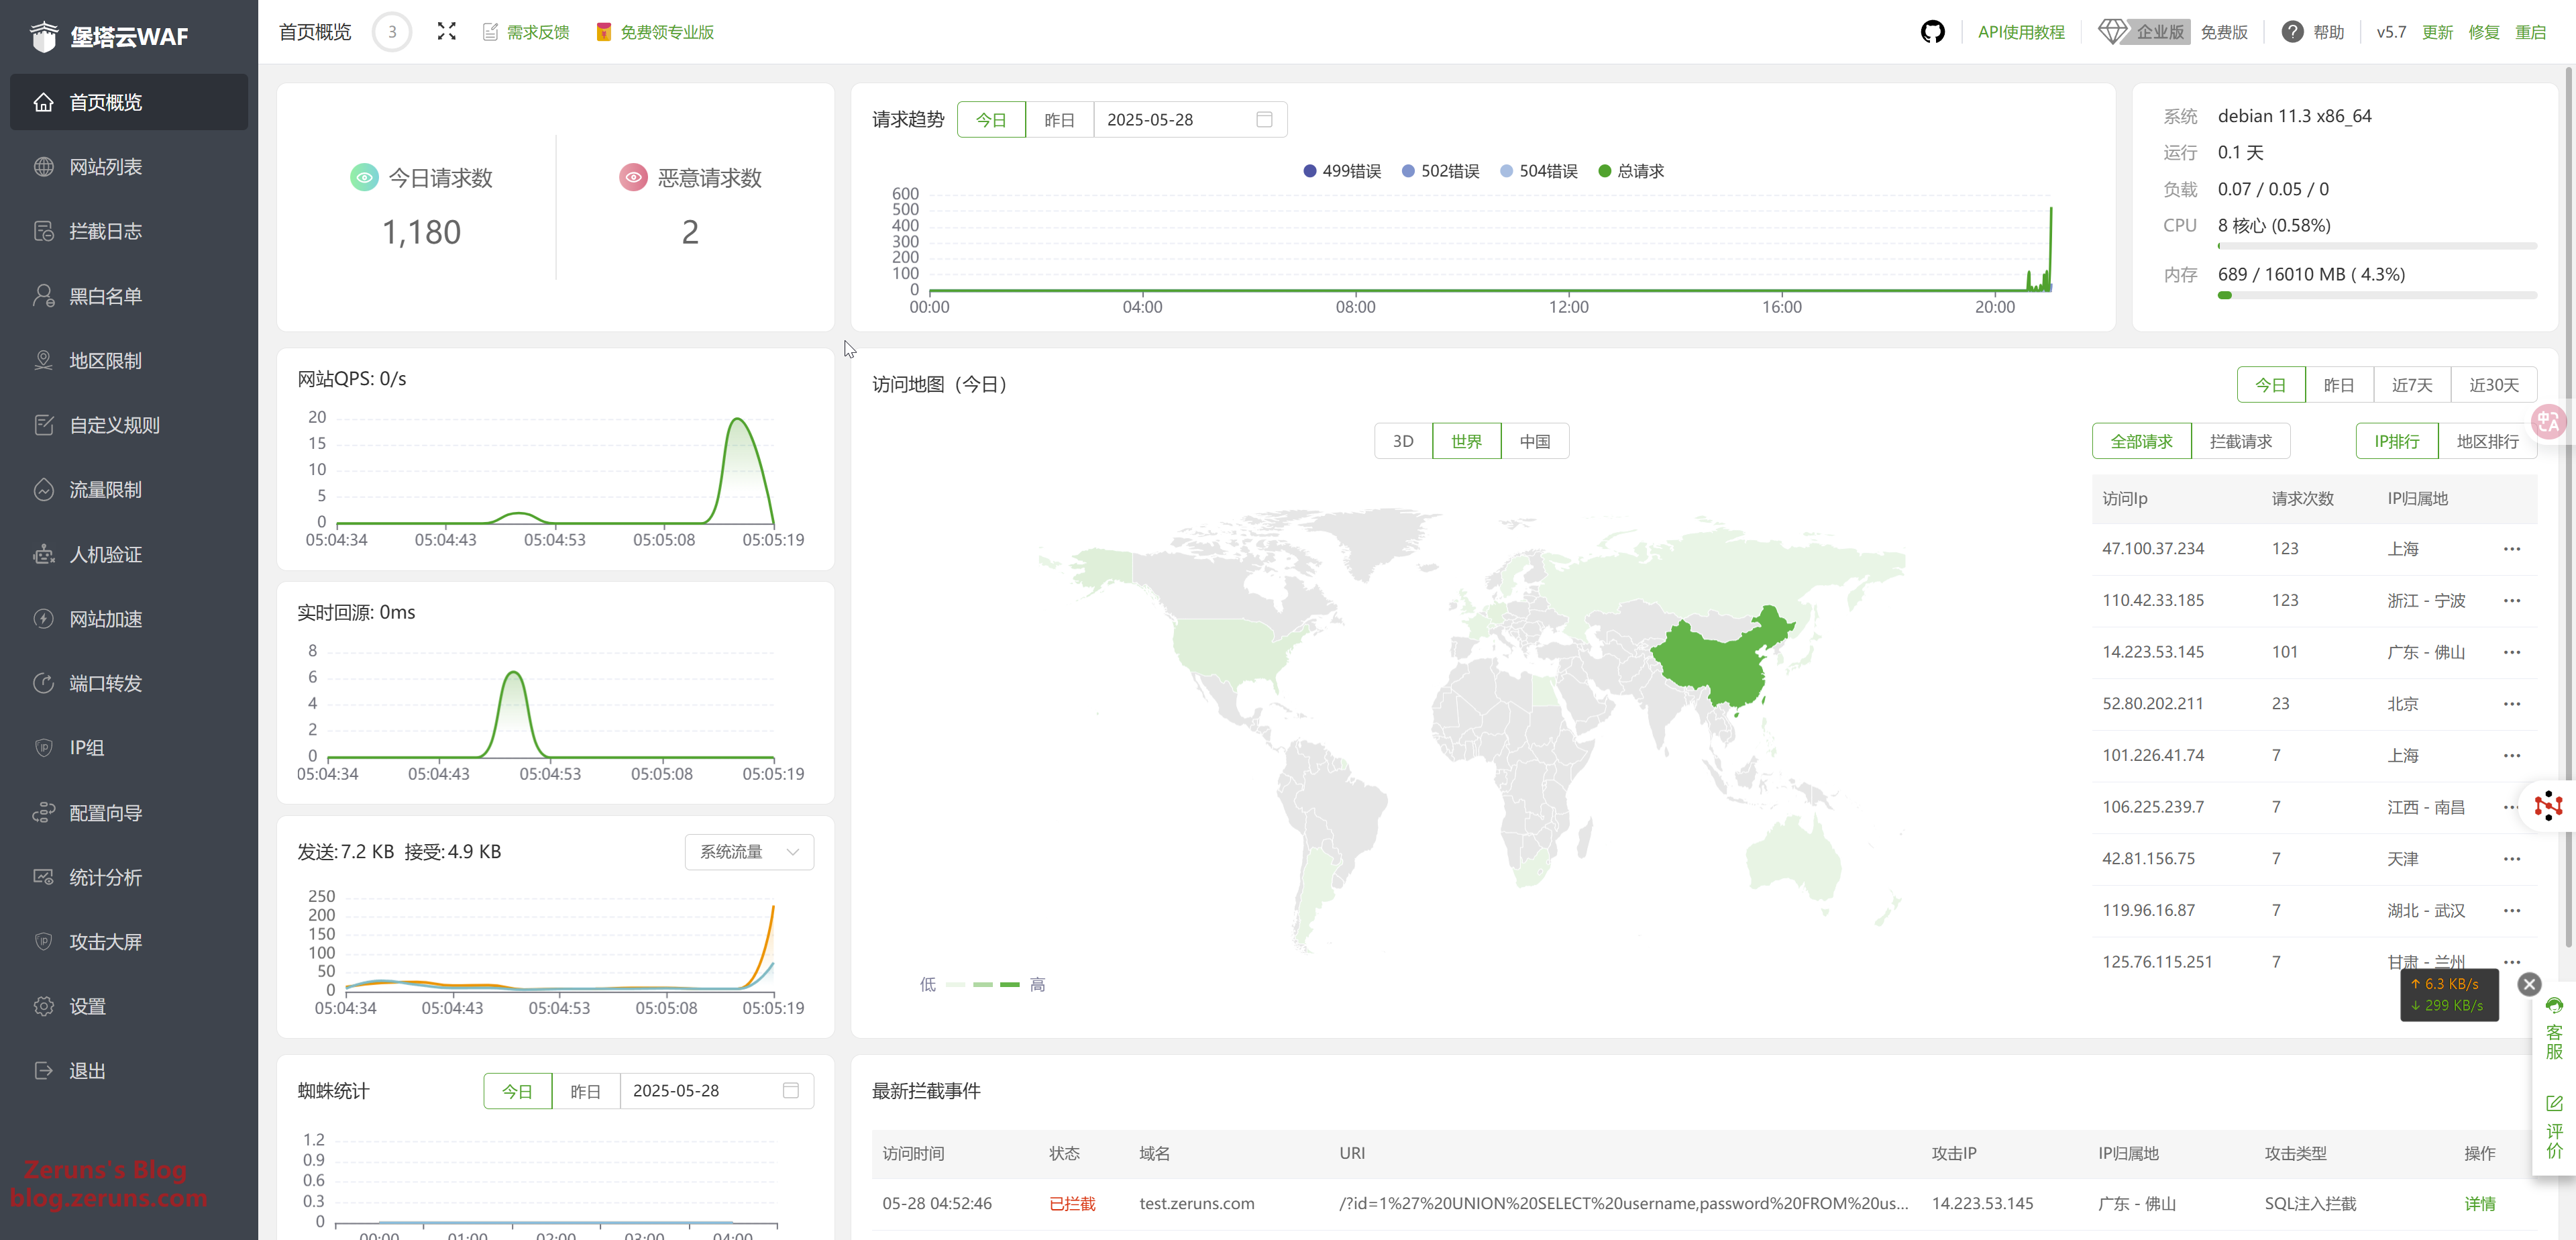Expand the 系统流量 dropdown

(x=749, y=852)
